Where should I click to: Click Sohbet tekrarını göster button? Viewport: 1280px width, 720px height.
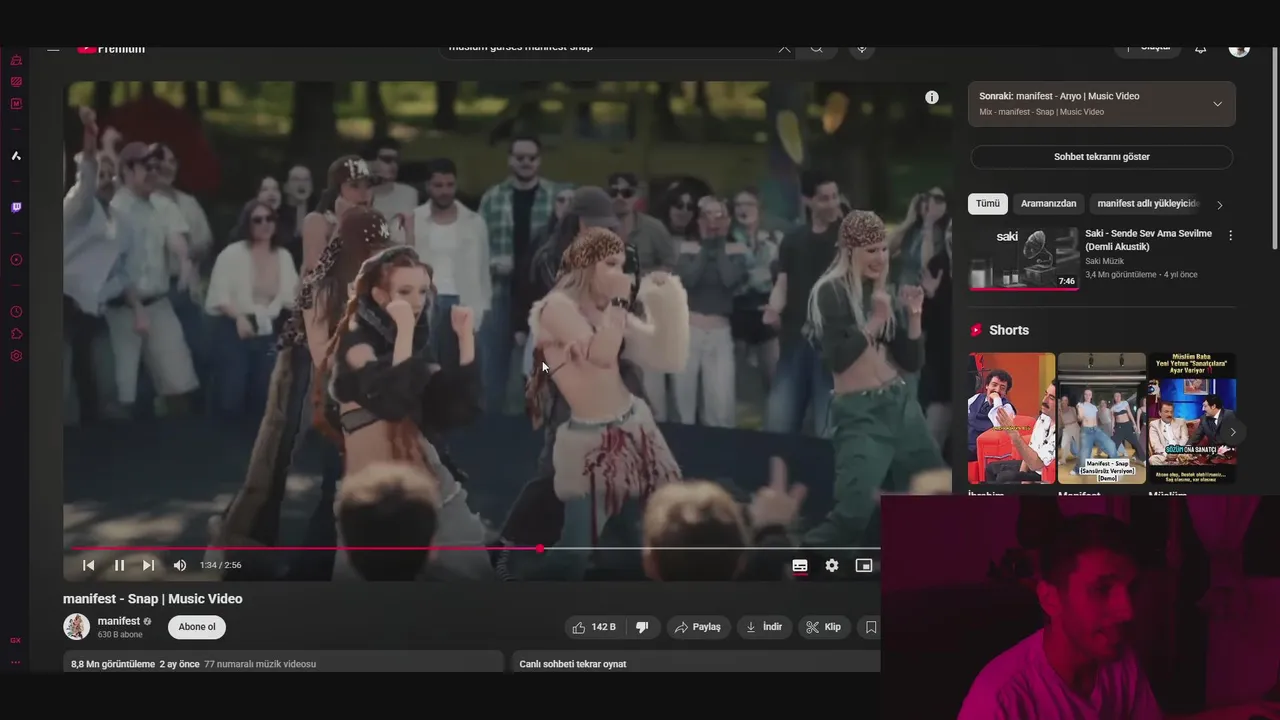click(1101, 157)
